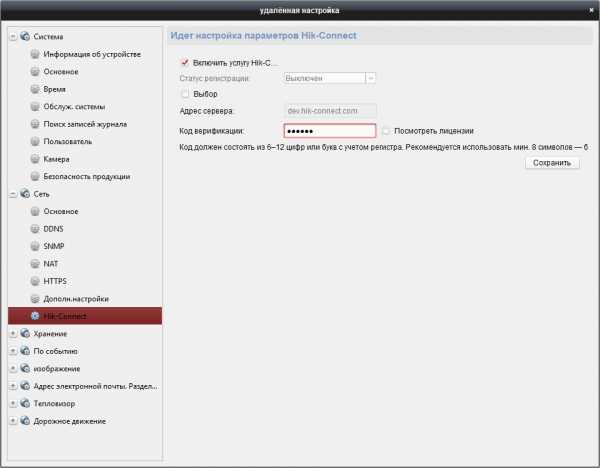Image resolution: width=600 pixels, height=468 pixels.
Task: Click the Код верификации password field
Action: [x=329, y=130]
